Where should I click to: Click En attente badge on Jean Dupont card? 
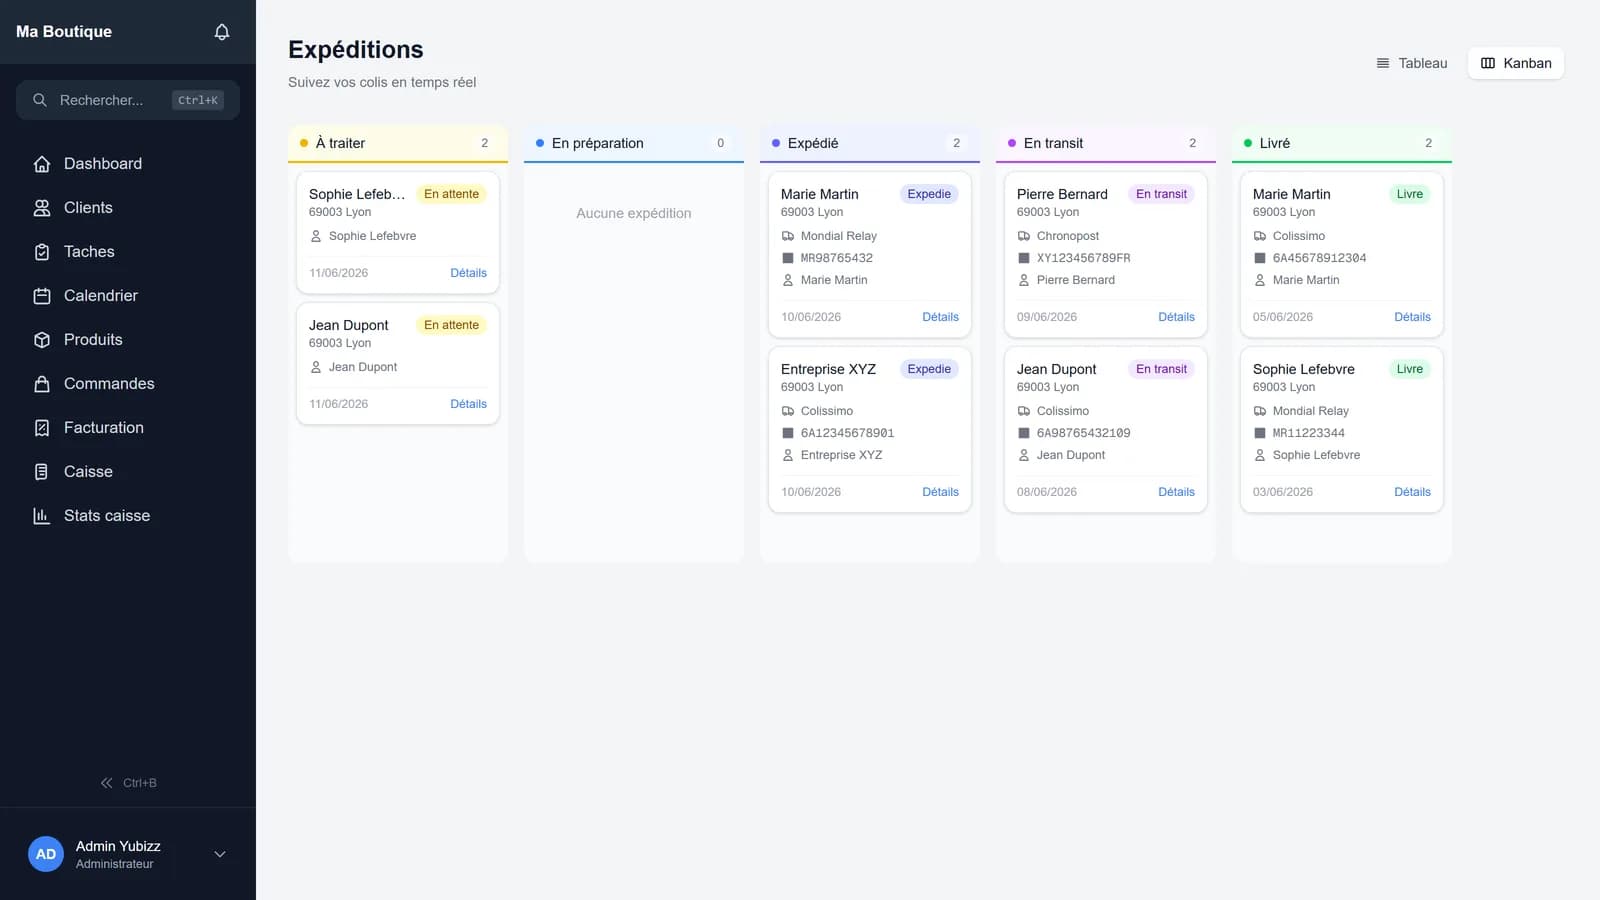tap(451, 325)
